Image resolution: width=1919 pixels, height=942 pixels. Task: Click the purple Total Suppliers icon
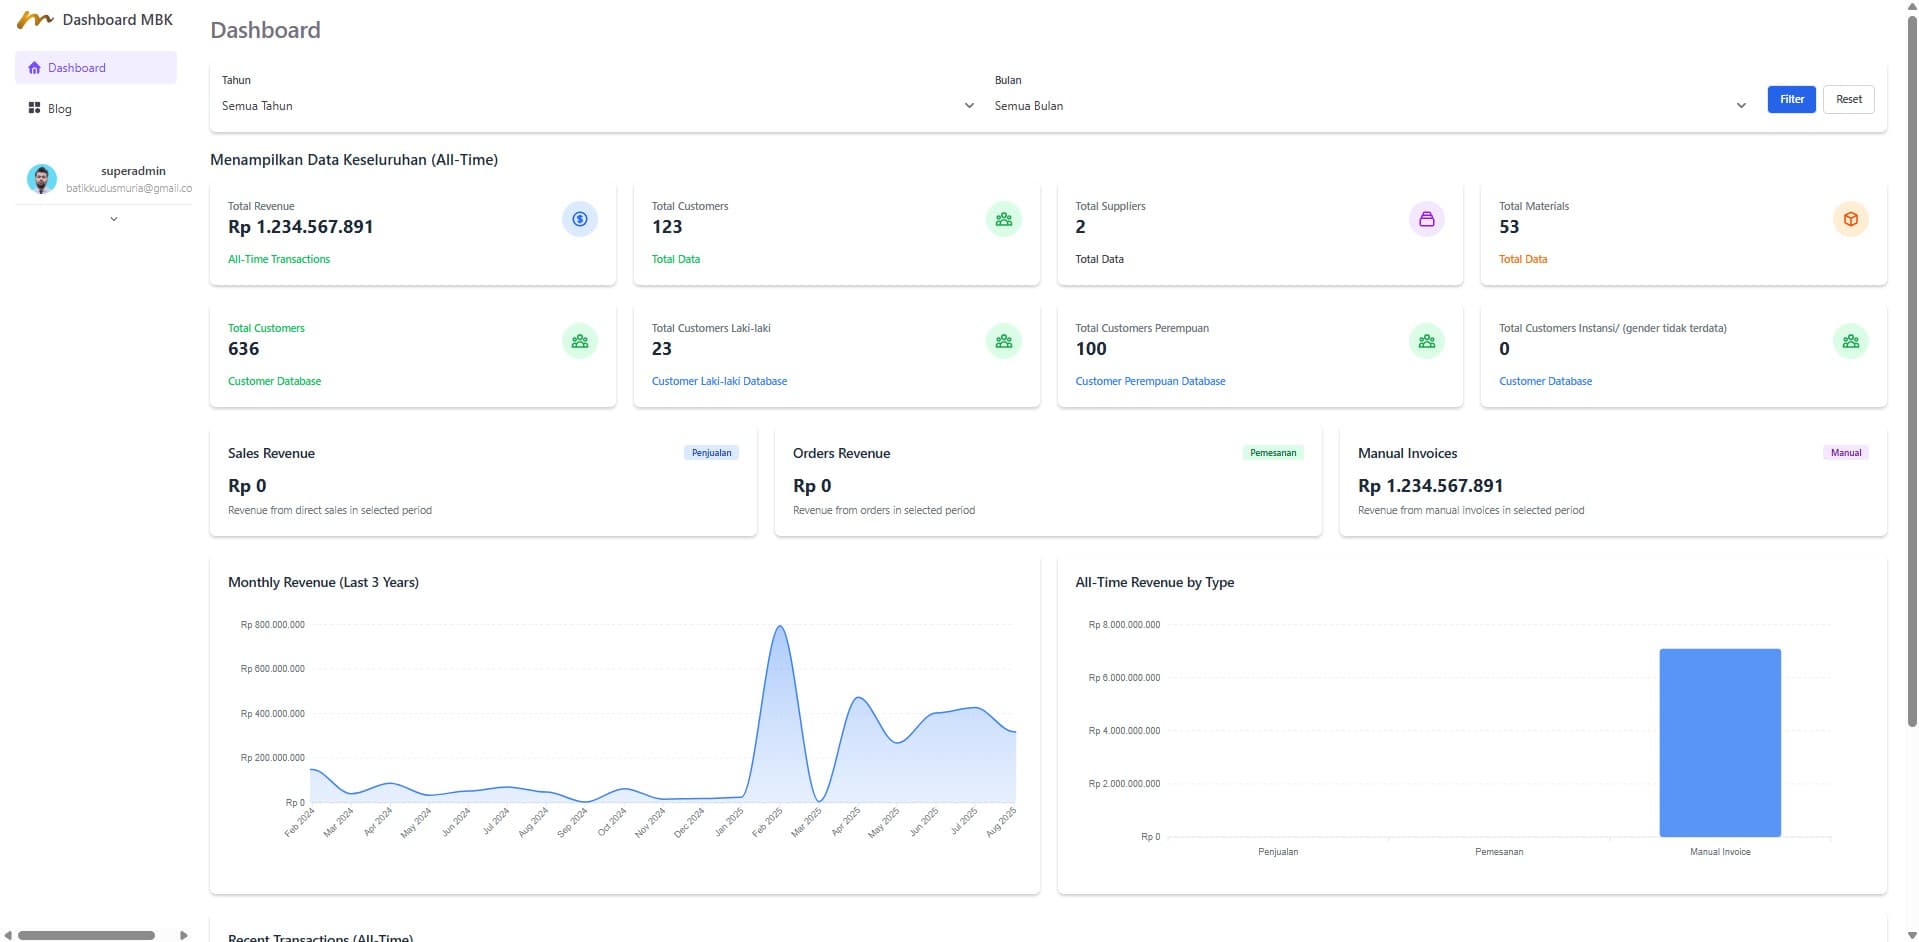click(1426, 219)
